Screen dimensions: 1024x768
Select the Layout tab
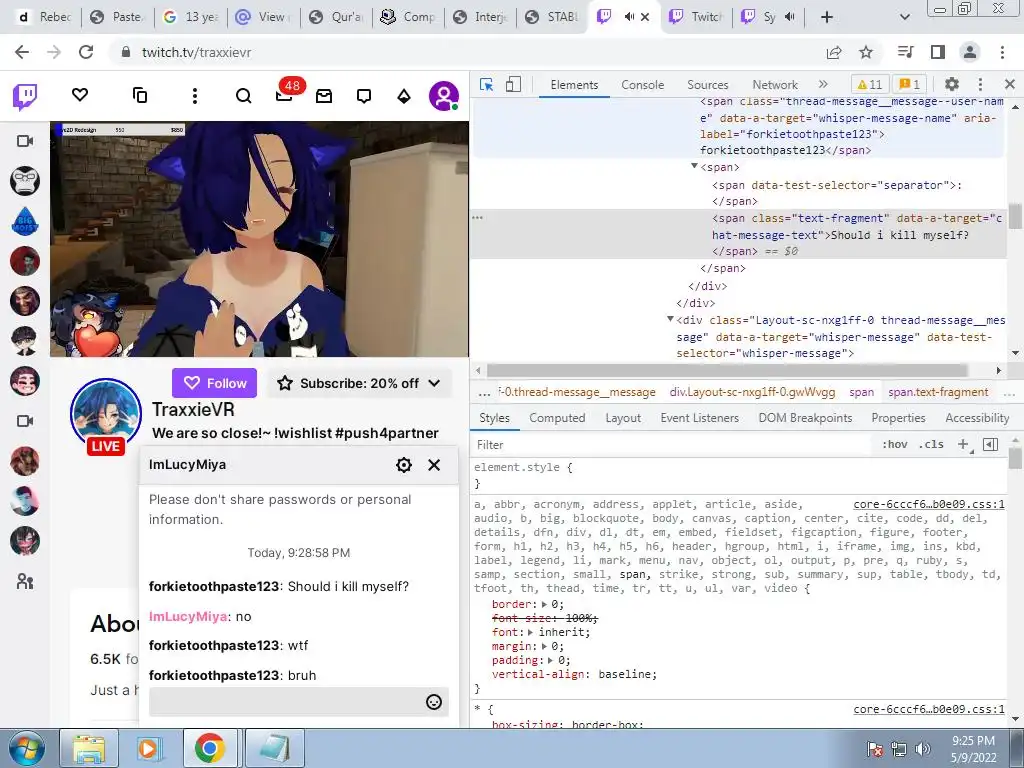pyautogui.click(x=623, y=418)
